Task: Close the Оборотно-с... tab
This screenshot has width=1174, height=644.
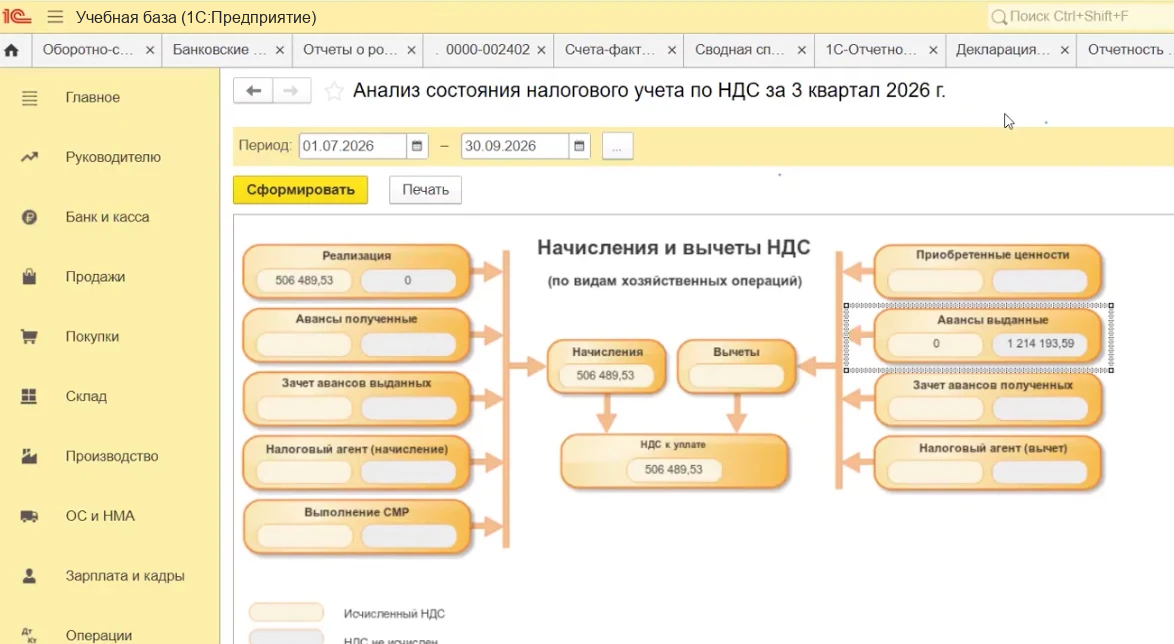Action: point(150,50)
